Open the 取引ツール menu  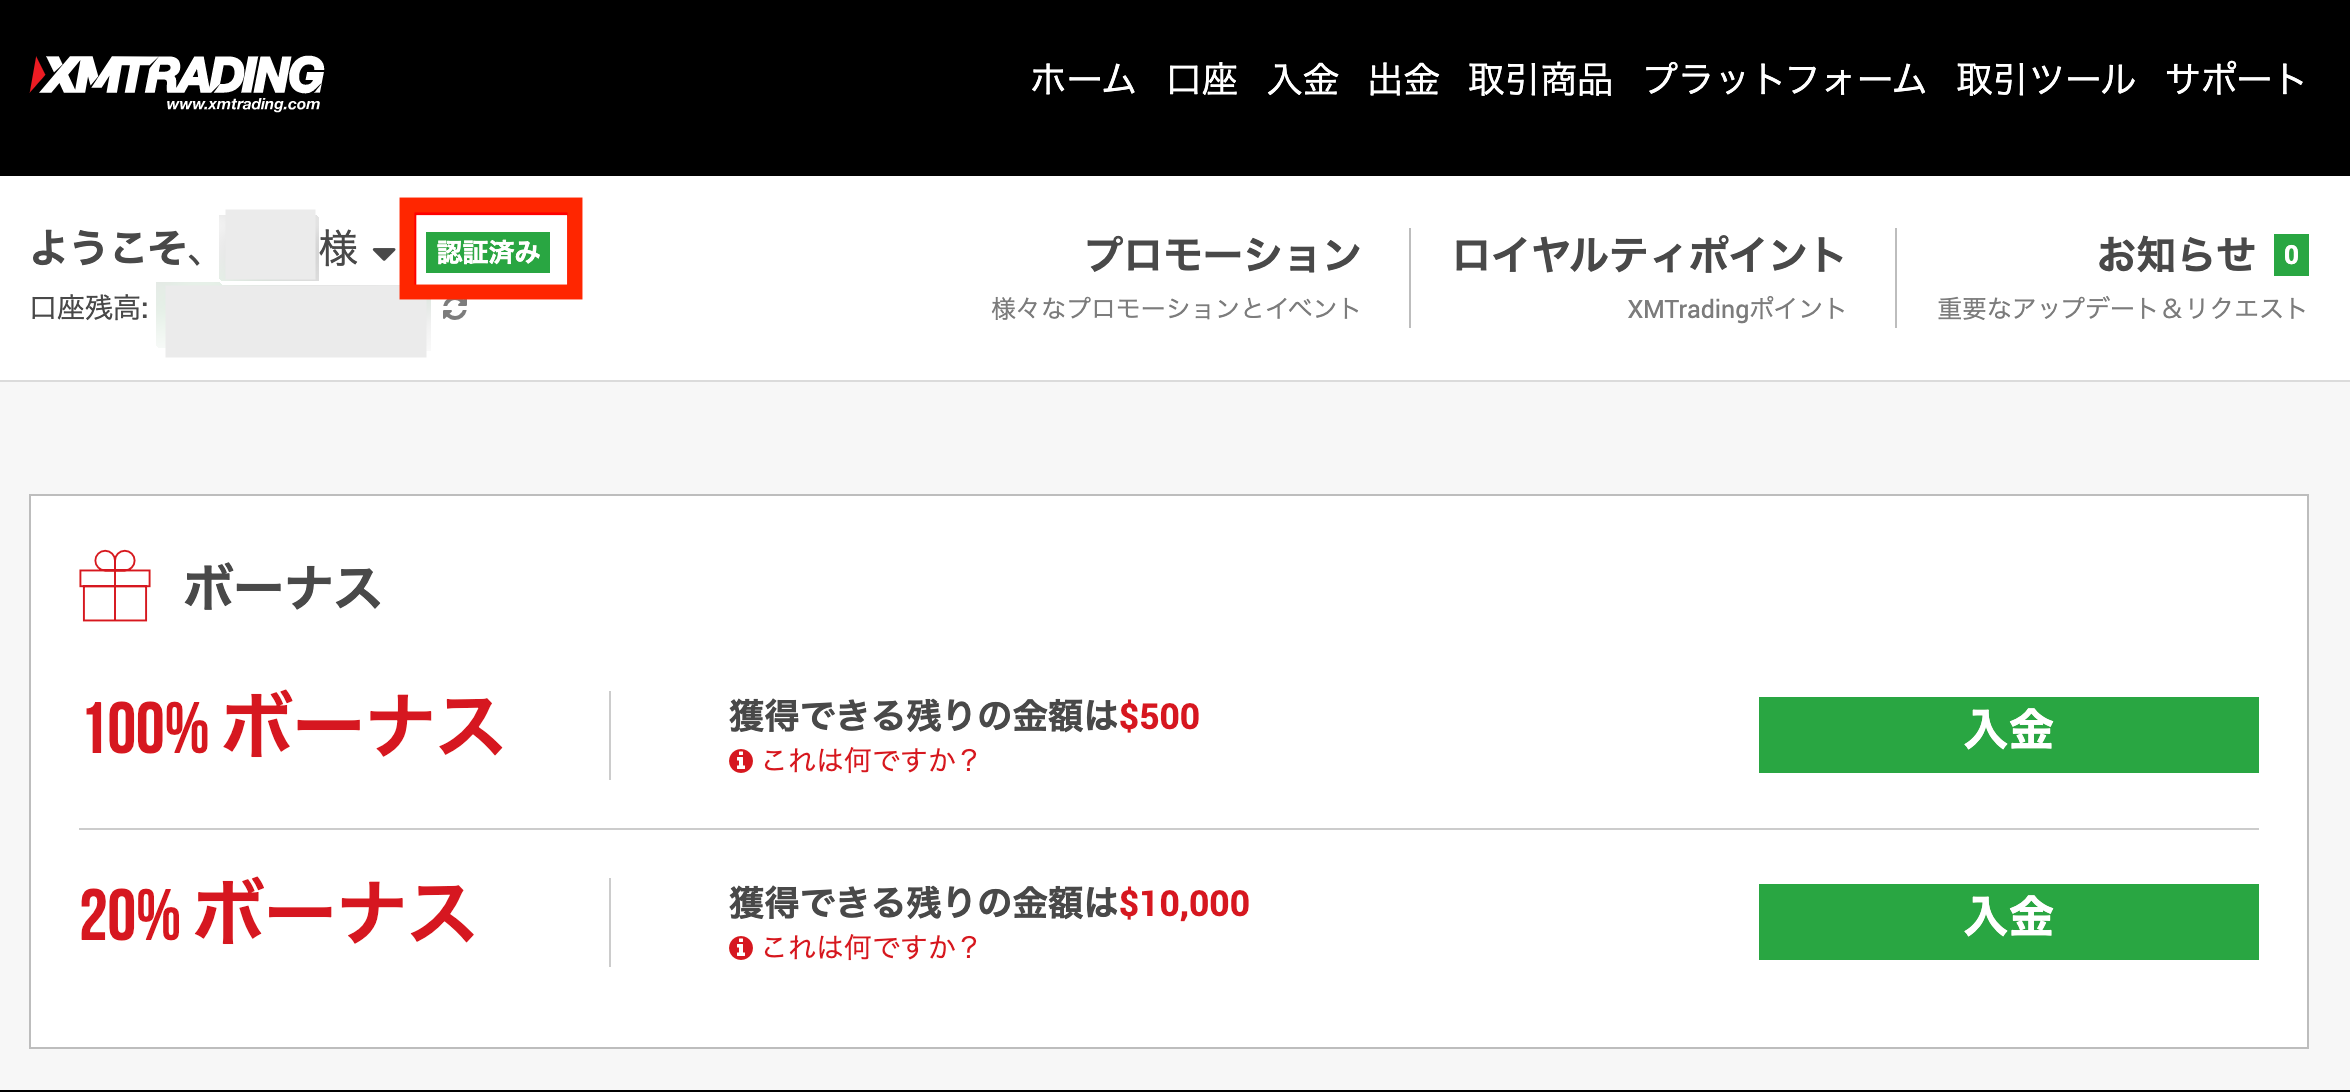(2045, 80)
